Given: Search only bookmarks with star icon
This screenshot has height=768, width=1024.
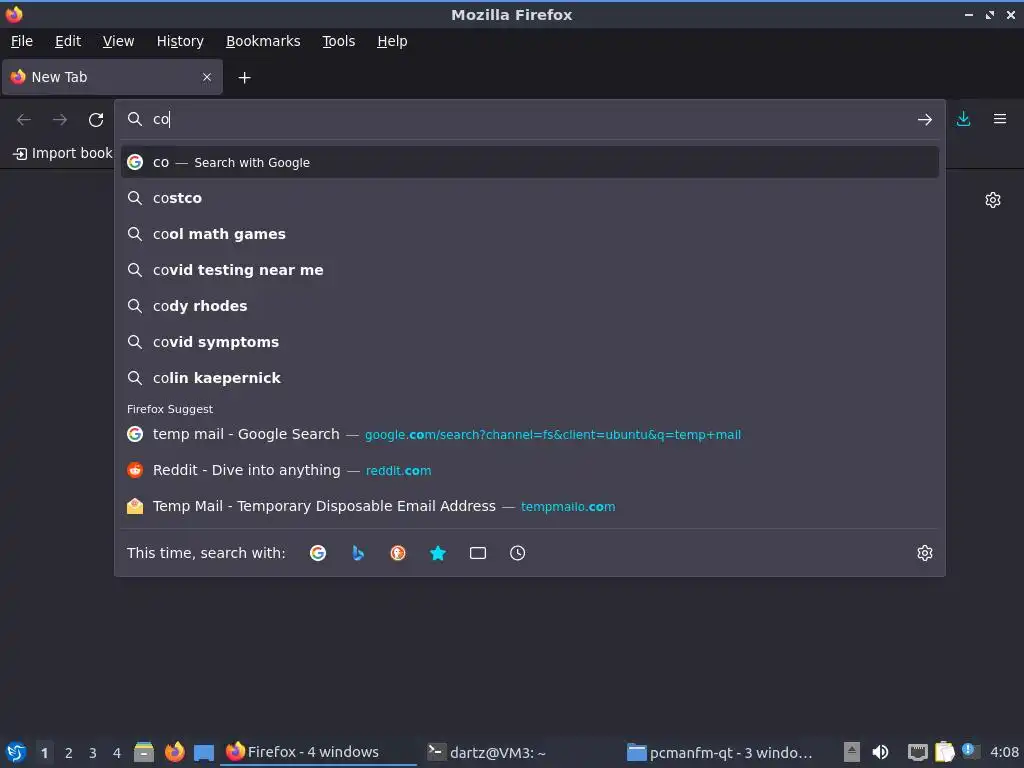Looking at the screenshot, I should coord(438,553).
